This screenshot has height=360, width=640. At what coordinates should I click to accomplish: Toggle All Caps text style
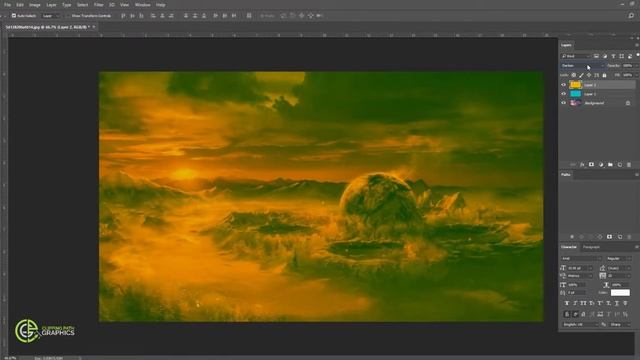(583, 303)
